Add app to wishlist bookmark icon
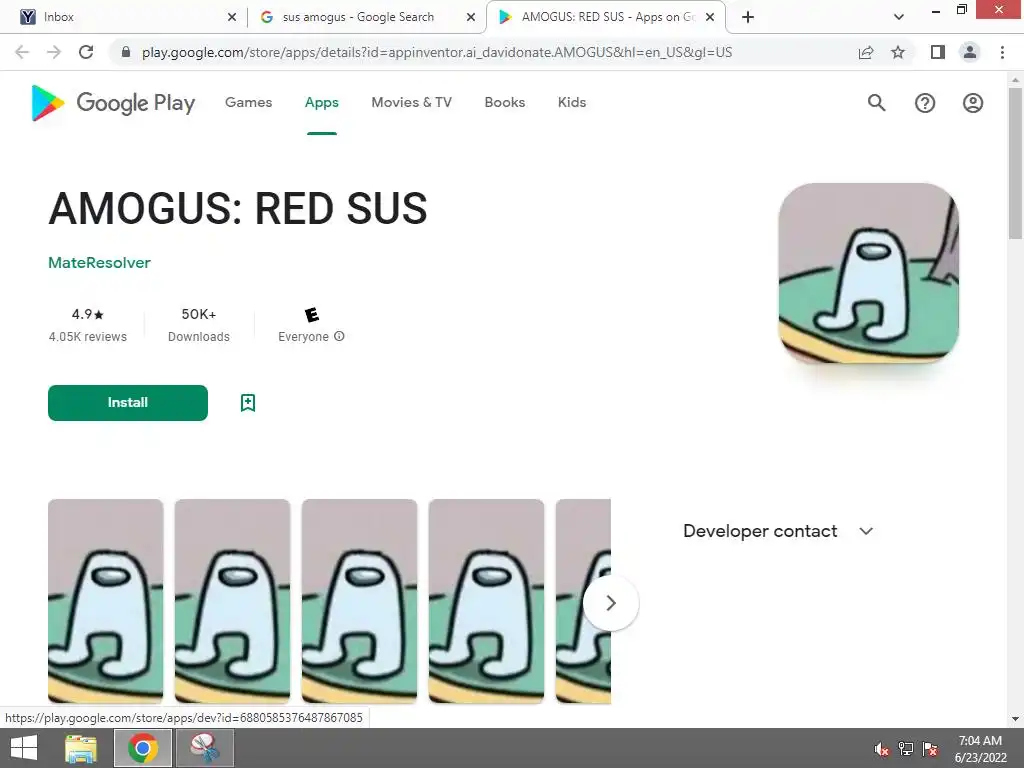This screenshot has width=1024, height=768. coord(248,403)
